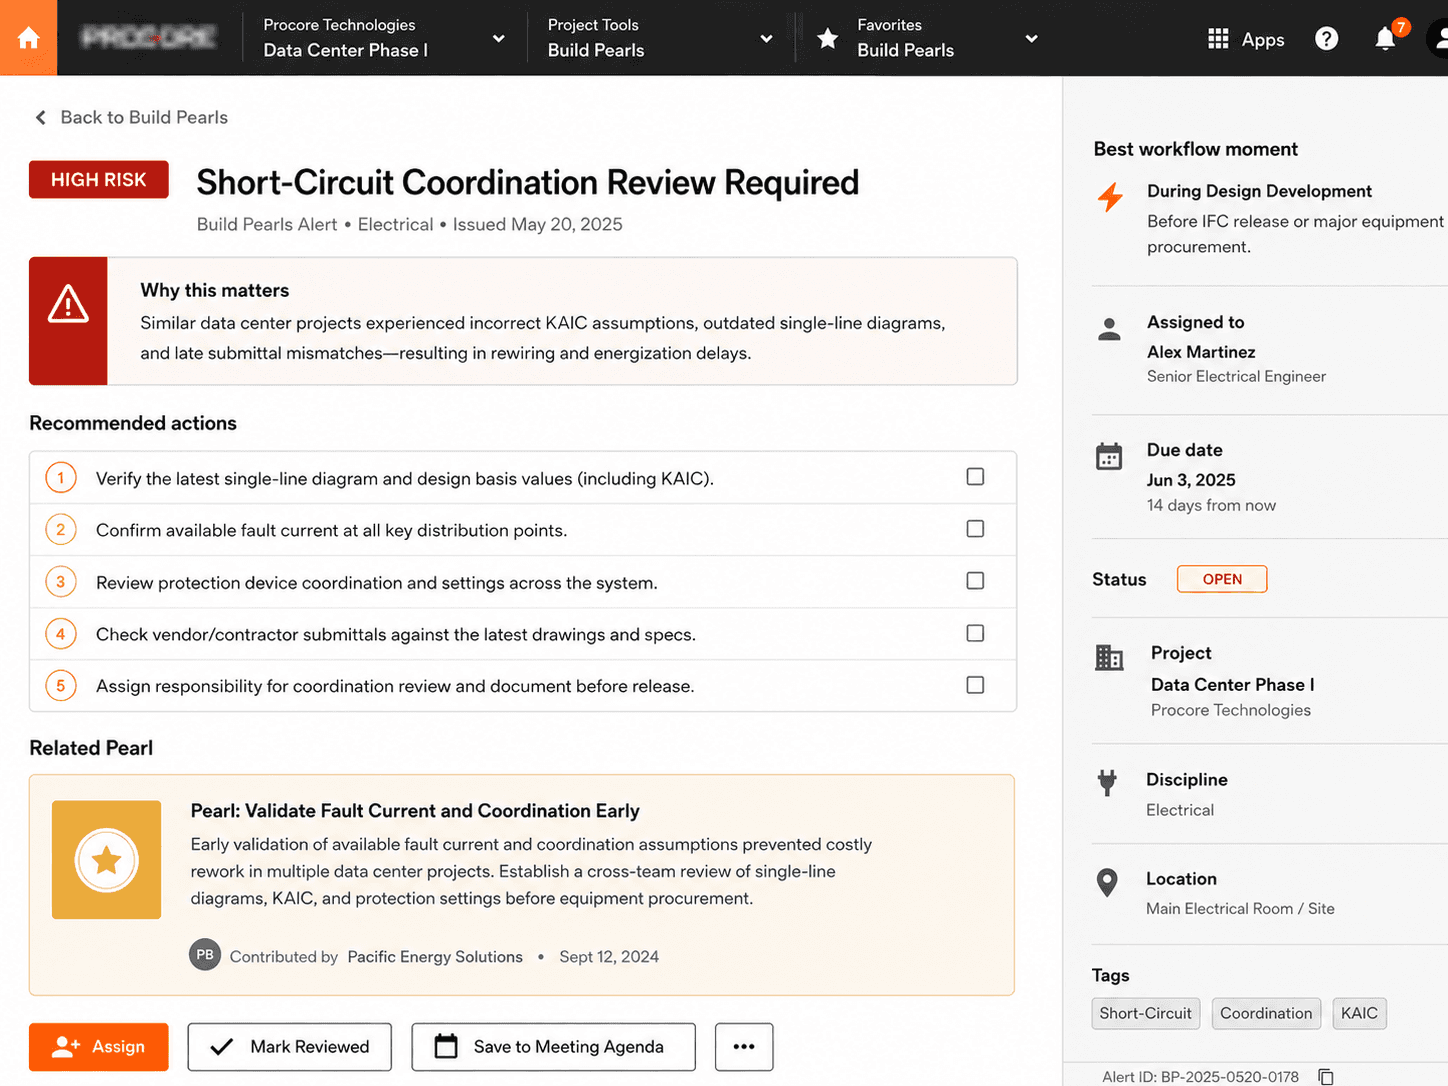The width and height of the screenshot is (1448, 1086).
Task: View notifications bell icon
Action: coord(1385,39)
